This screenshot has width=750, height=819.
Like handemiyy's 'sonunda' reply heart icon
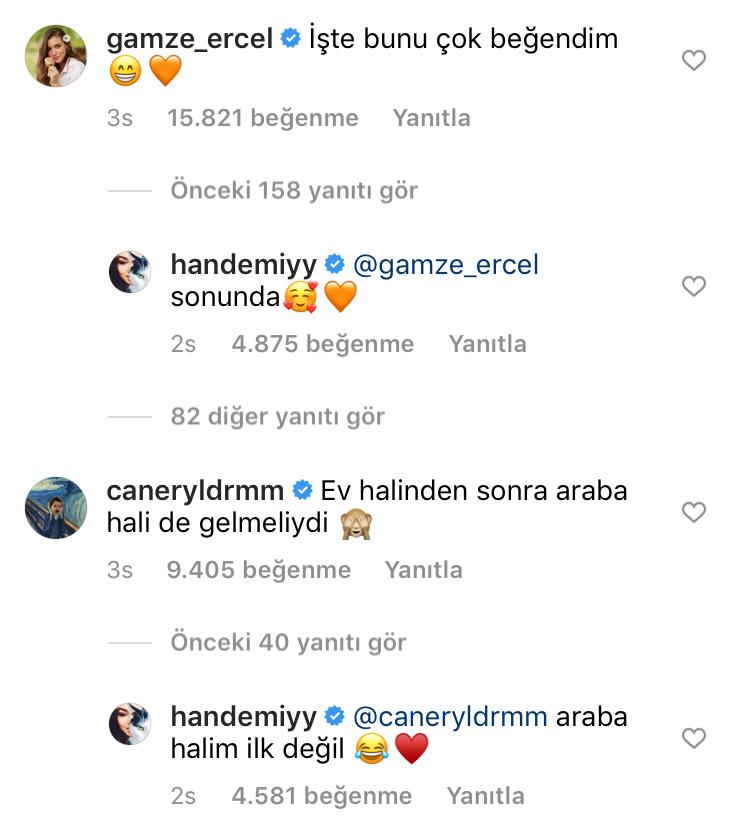pyautogui.click(x=694, y=286)
